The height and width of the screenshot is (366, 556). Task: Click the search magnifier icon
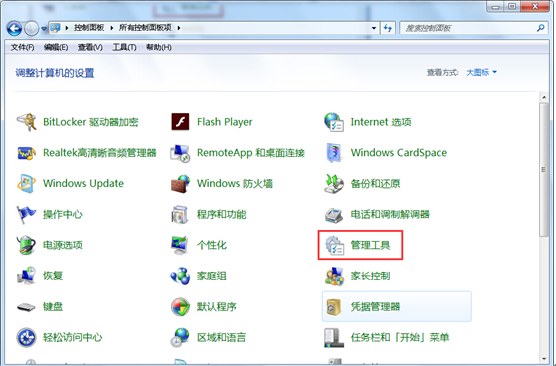coord(540,28)
